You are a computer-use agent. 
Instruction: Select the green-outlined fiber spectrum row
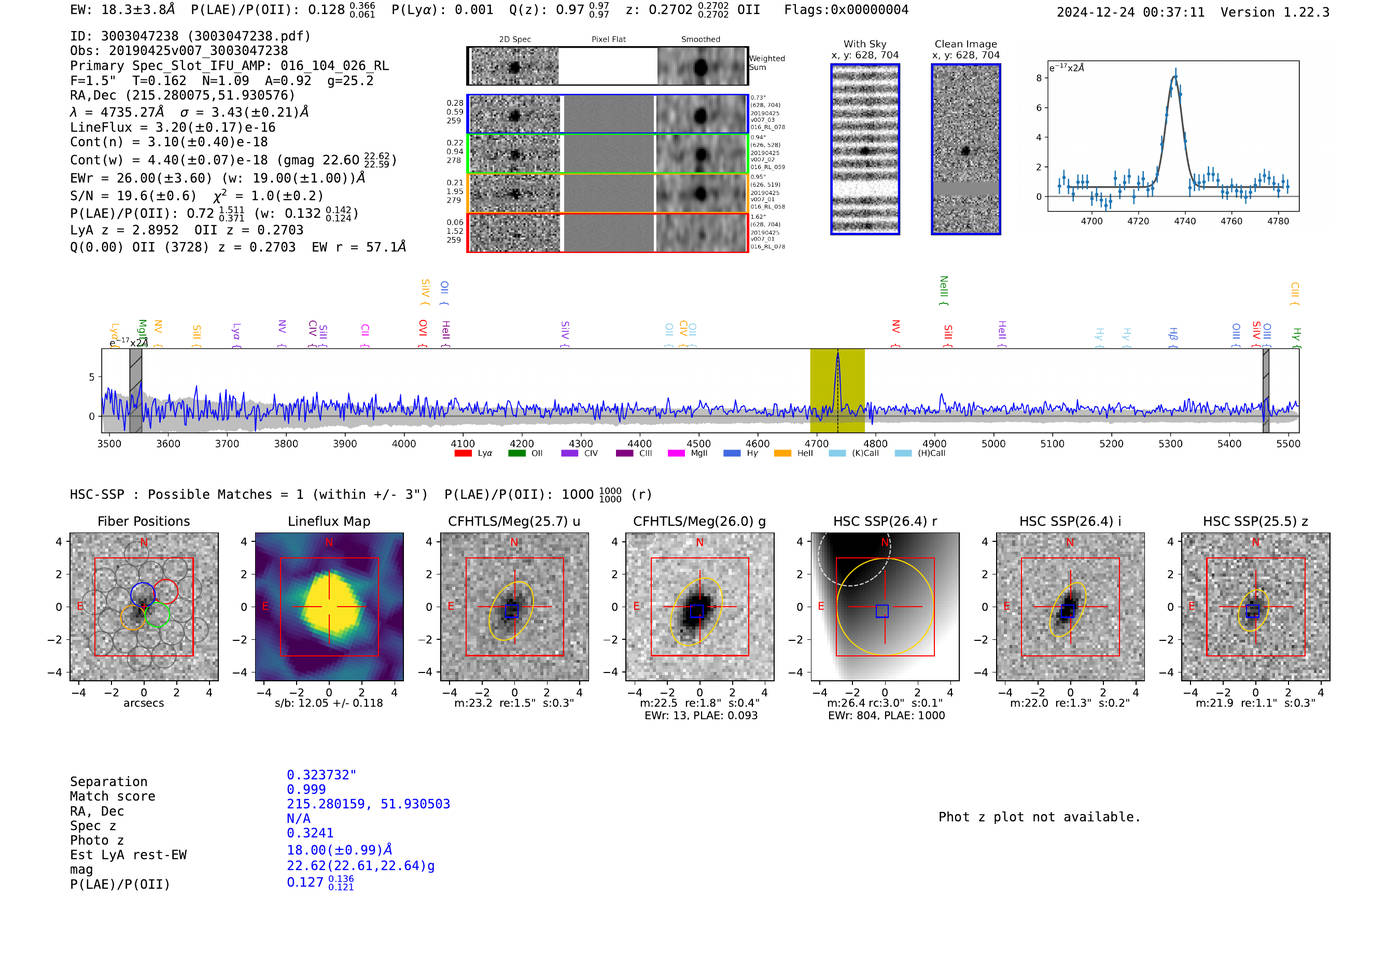608,154
